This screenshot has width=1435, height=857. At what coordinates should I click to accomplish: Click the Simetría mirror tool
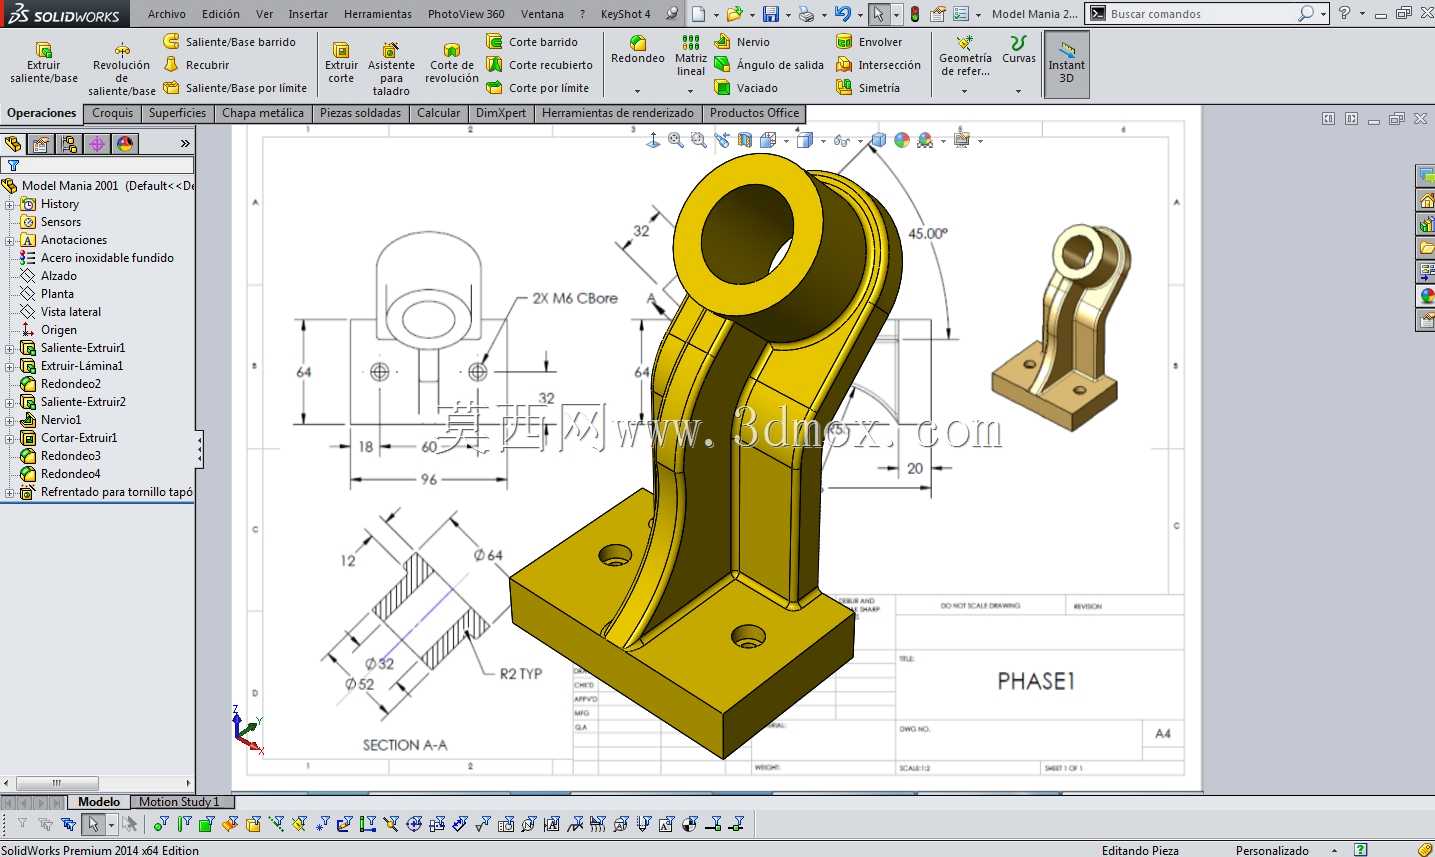coord(868,88)
